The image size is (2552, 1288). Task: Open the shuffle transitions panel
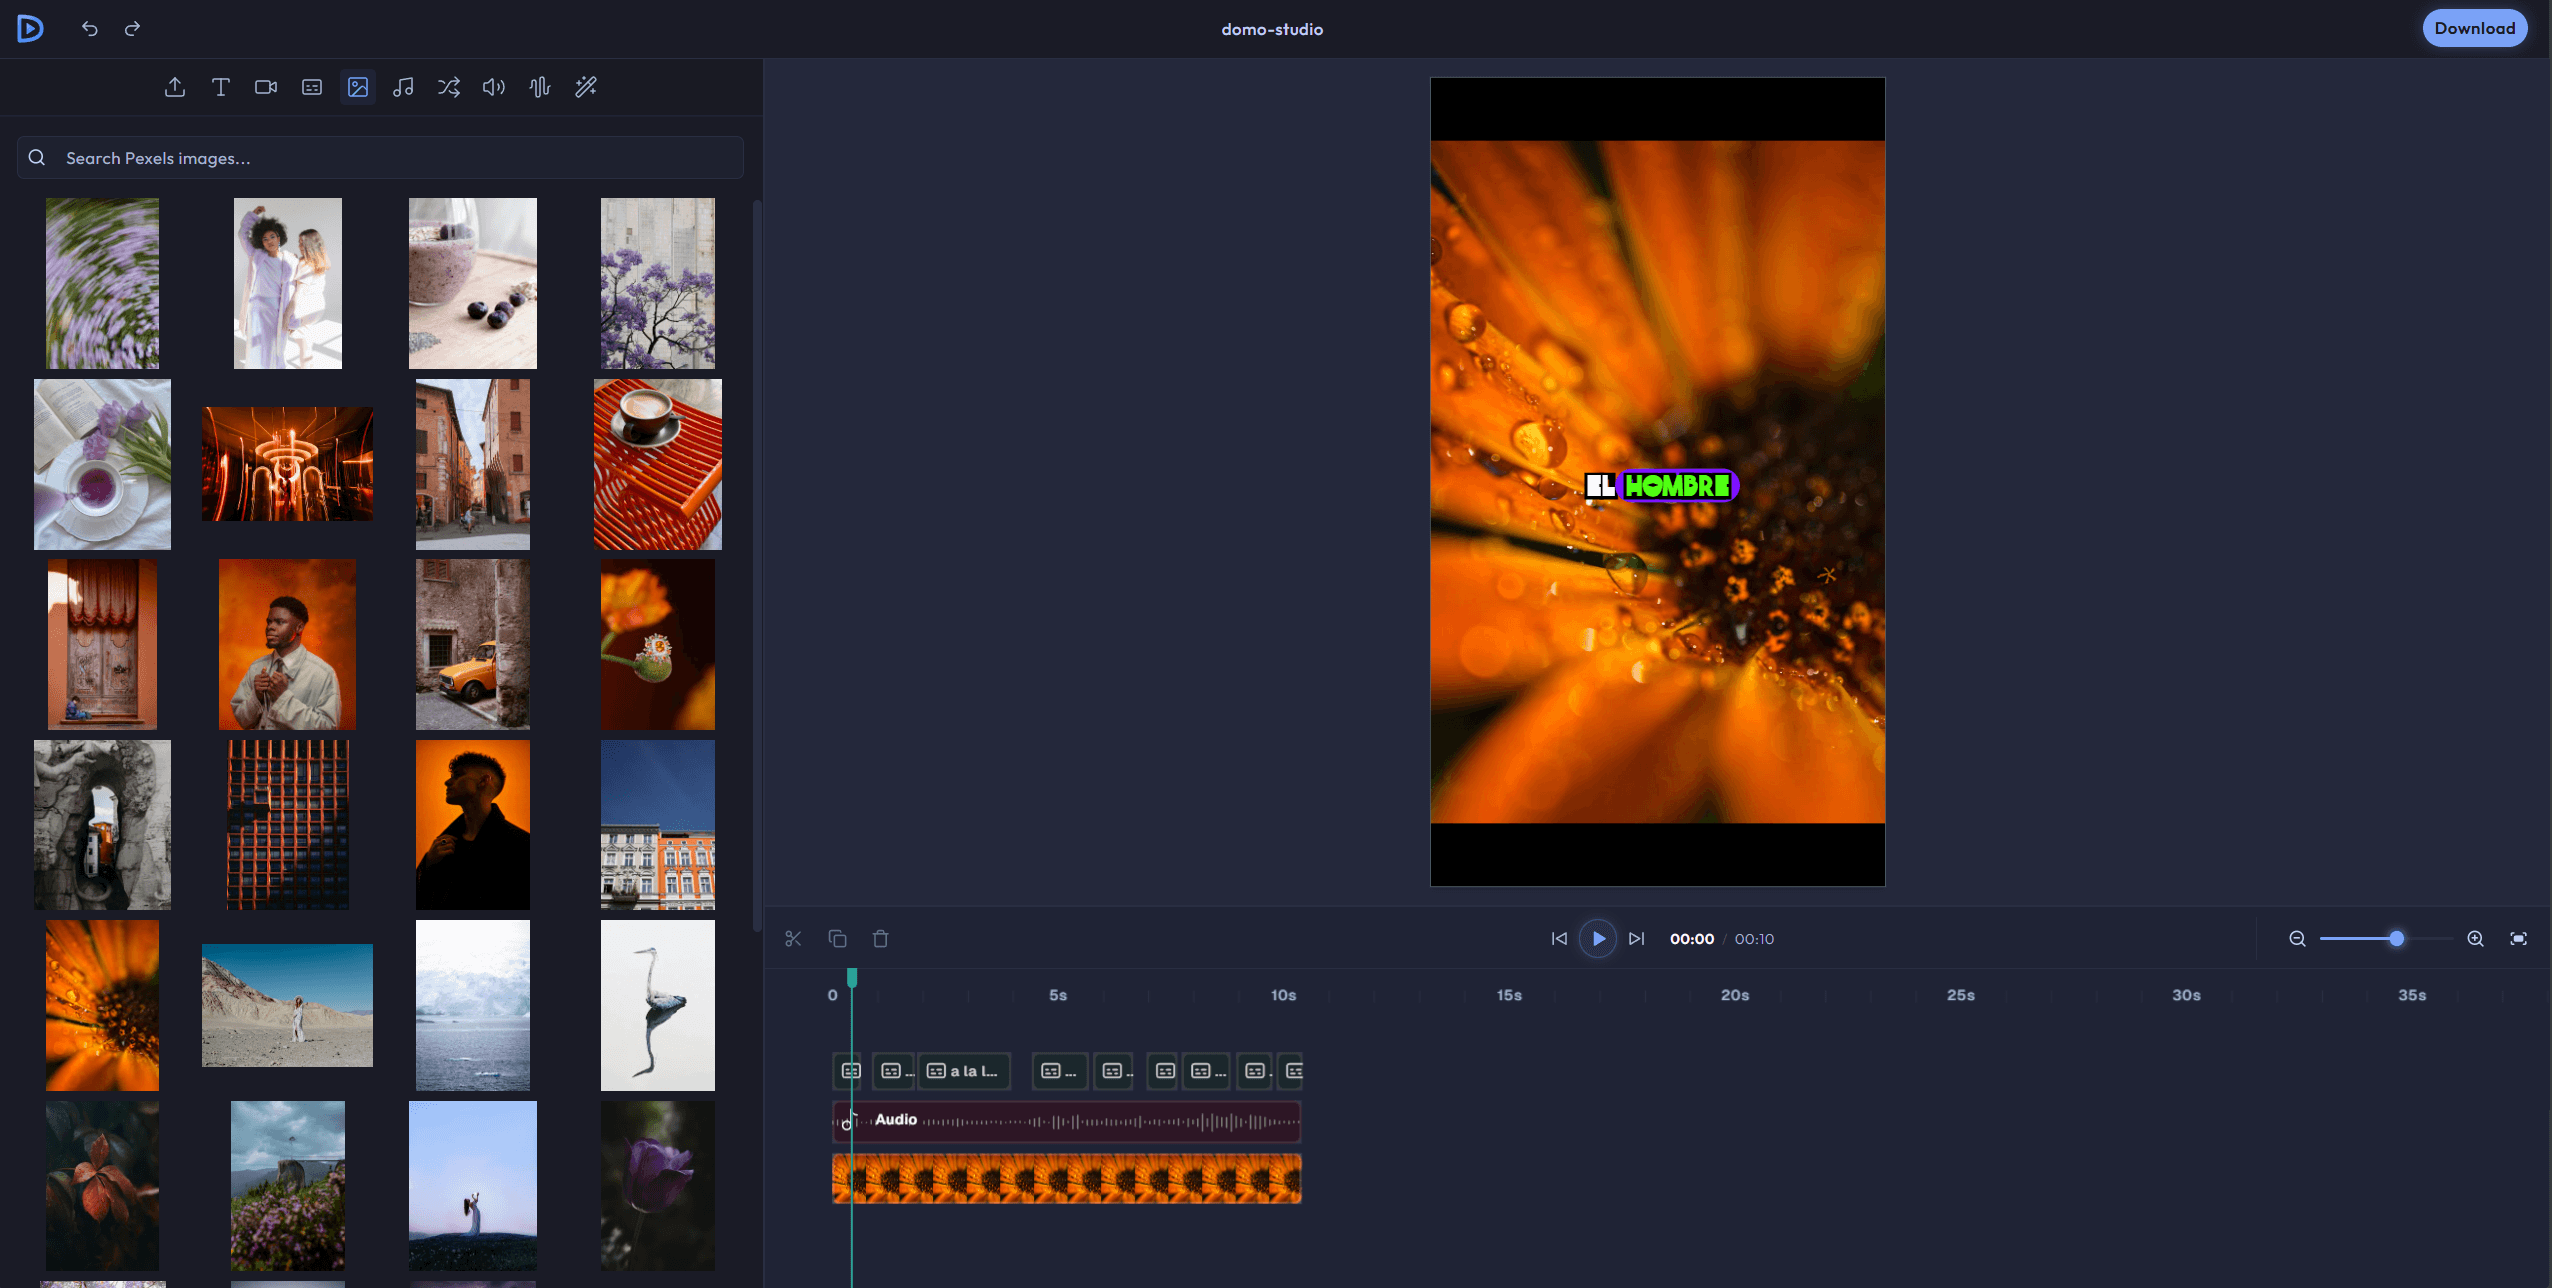[449, 87]
